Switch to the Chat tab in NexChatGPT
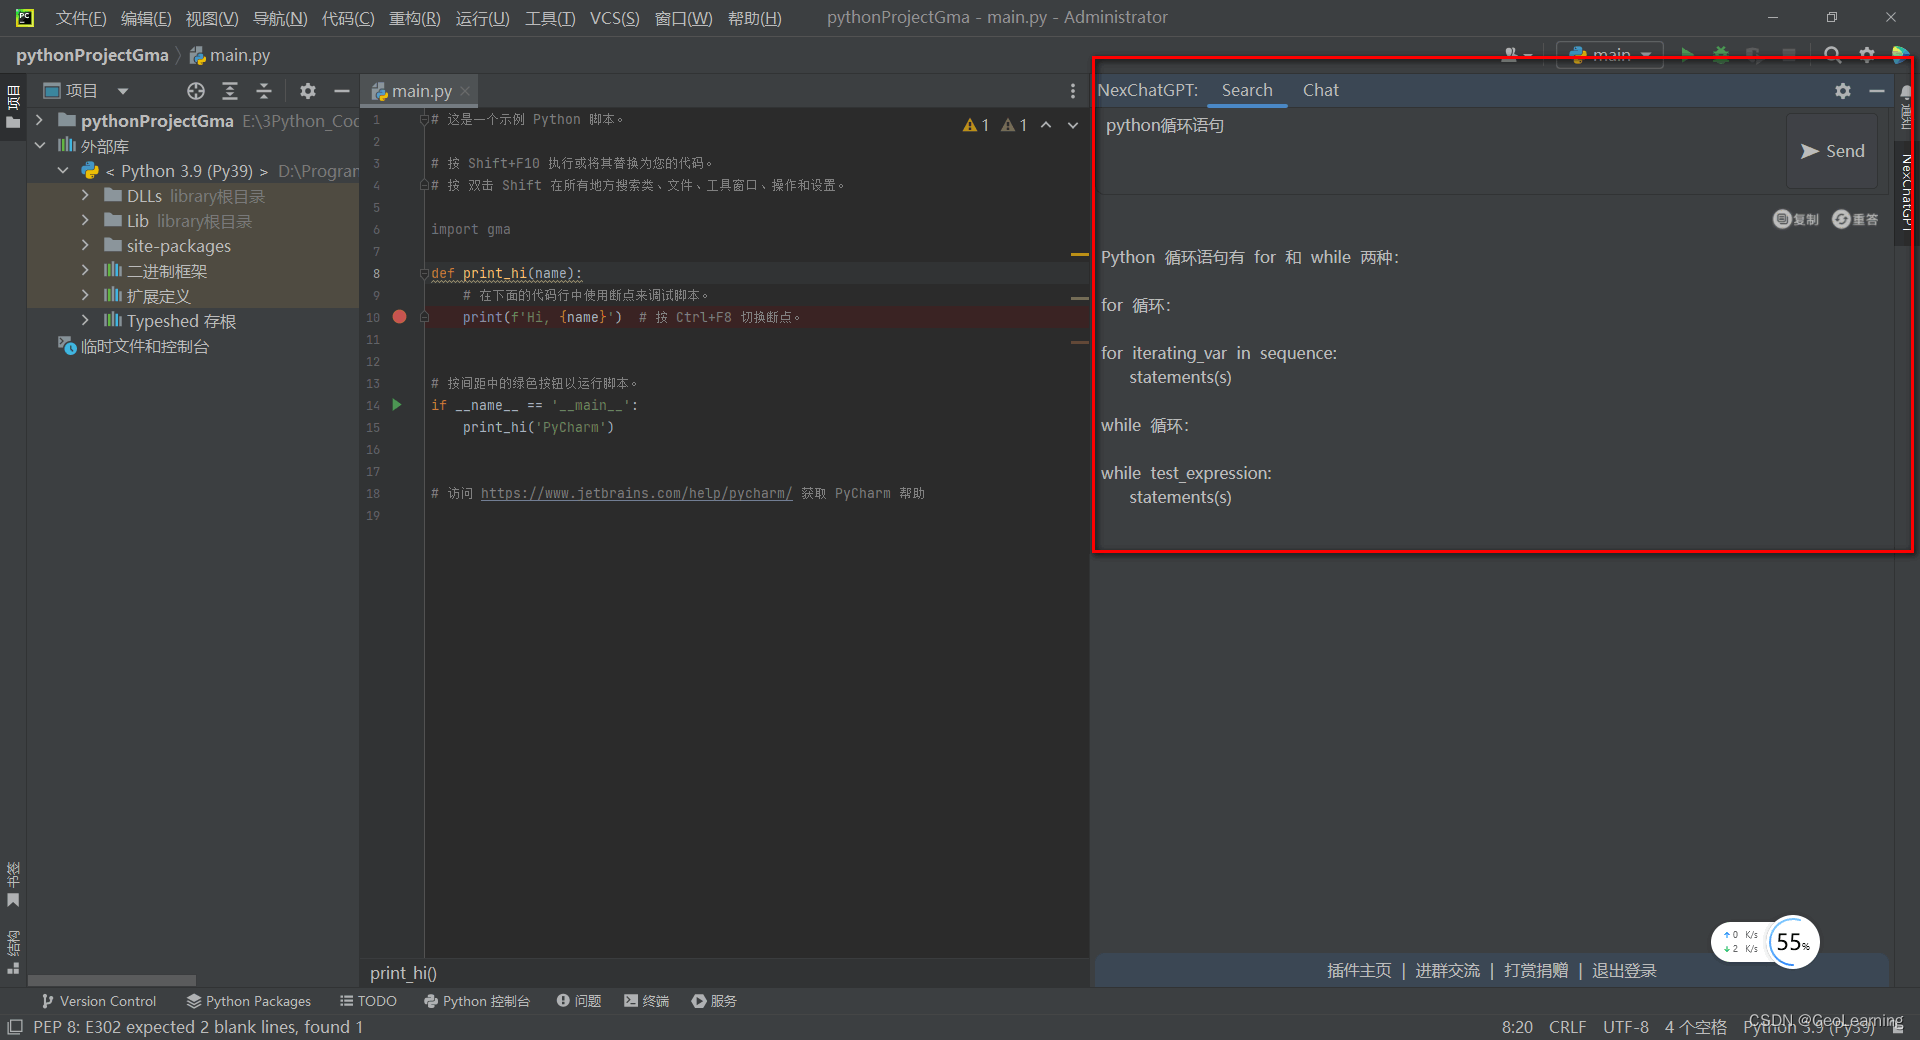 point(1320,90)
